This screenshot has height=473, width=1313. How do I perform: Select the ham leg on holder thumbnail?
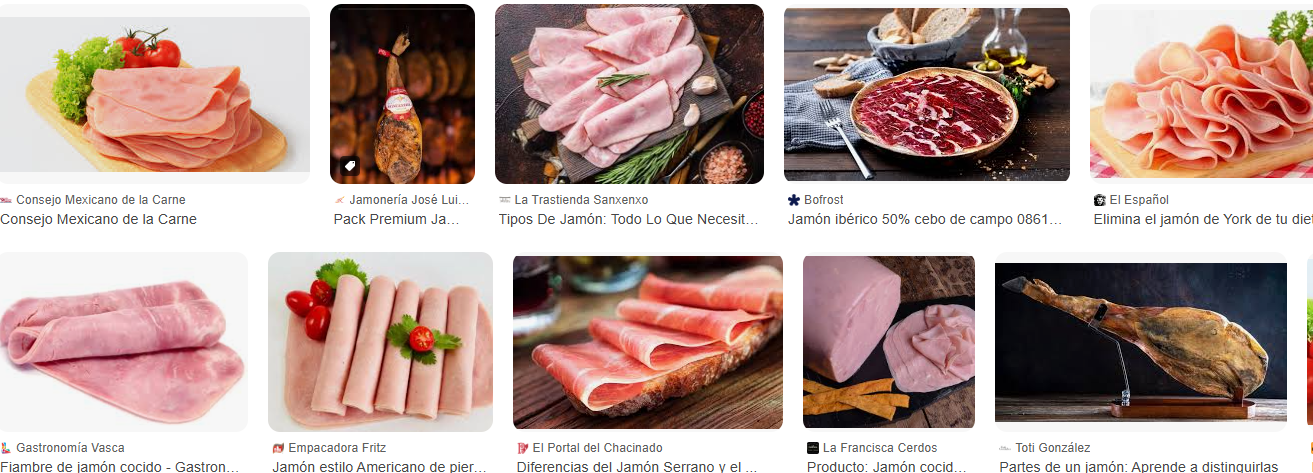1141,342
